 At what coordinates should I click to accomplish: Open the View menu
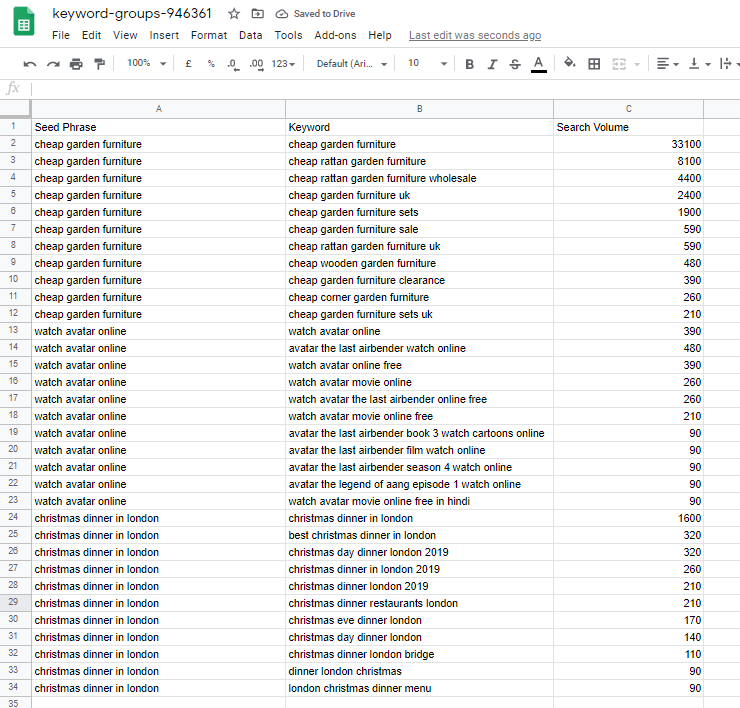pyautogui.click(x=125, y=35)
